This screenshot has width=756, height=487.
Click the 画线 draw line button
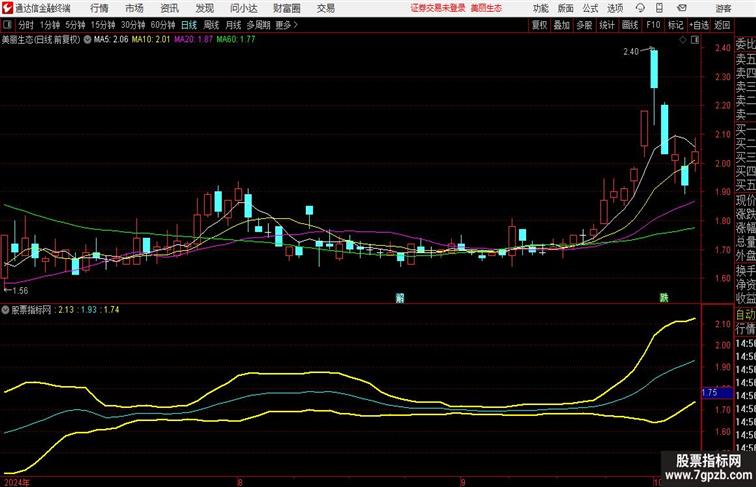630,25
